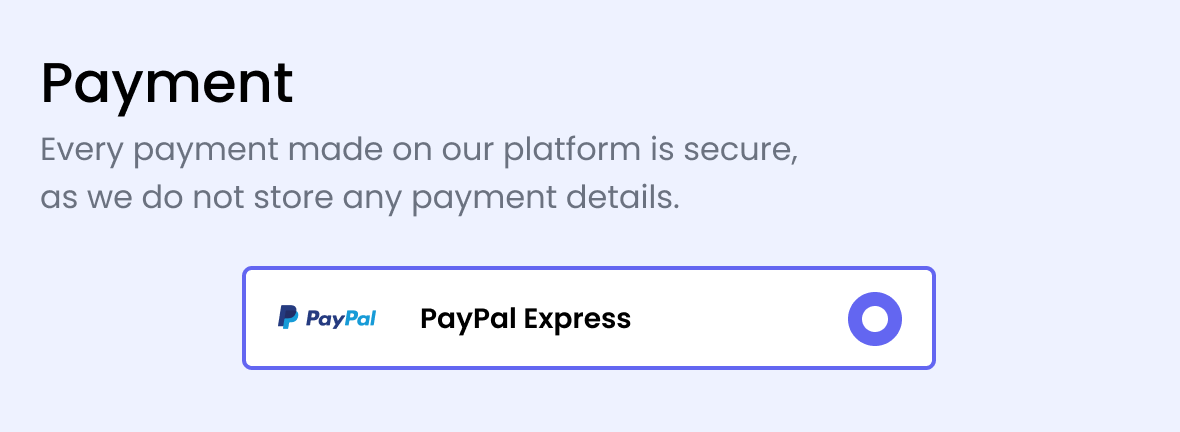This screenshot has width=1180, height=432.
Task: Click the 'as we do not store' text line
Action: pyautogui.click(x=360, y=198)
